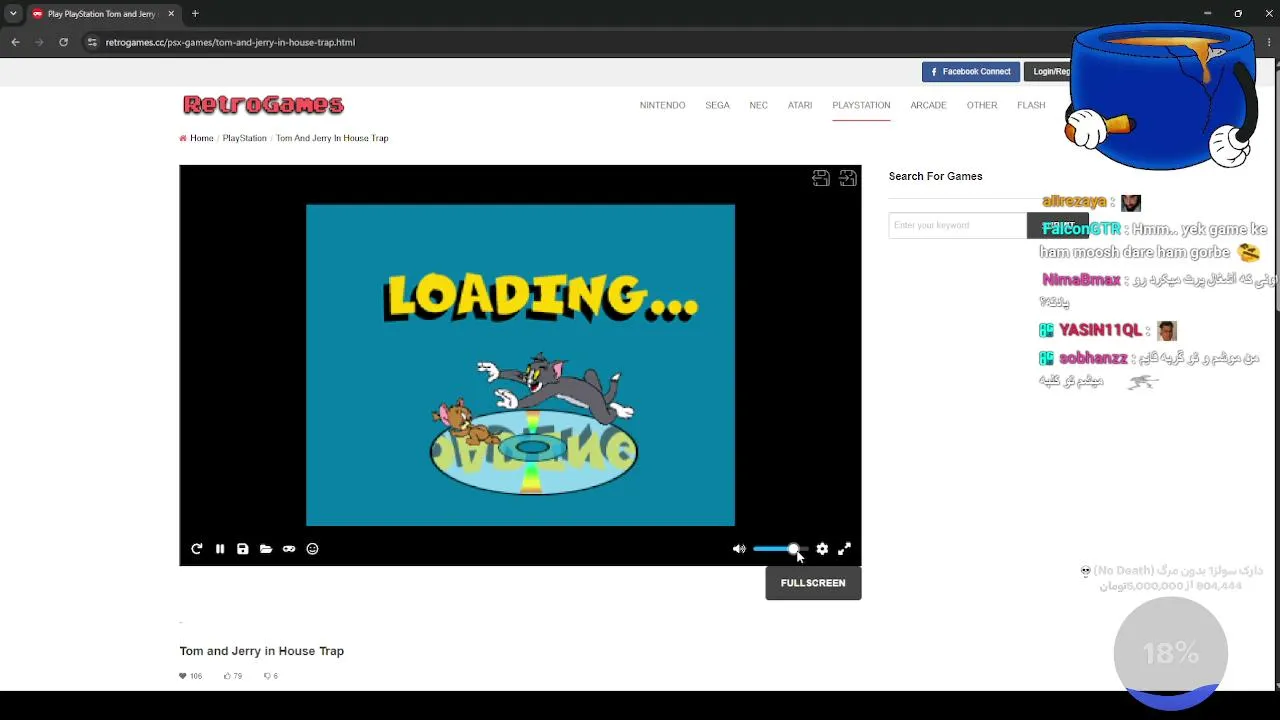The width and height of the screenshot is (1280, 720).
Task: Open site information icon in address bar
Action: coord(92,42)
